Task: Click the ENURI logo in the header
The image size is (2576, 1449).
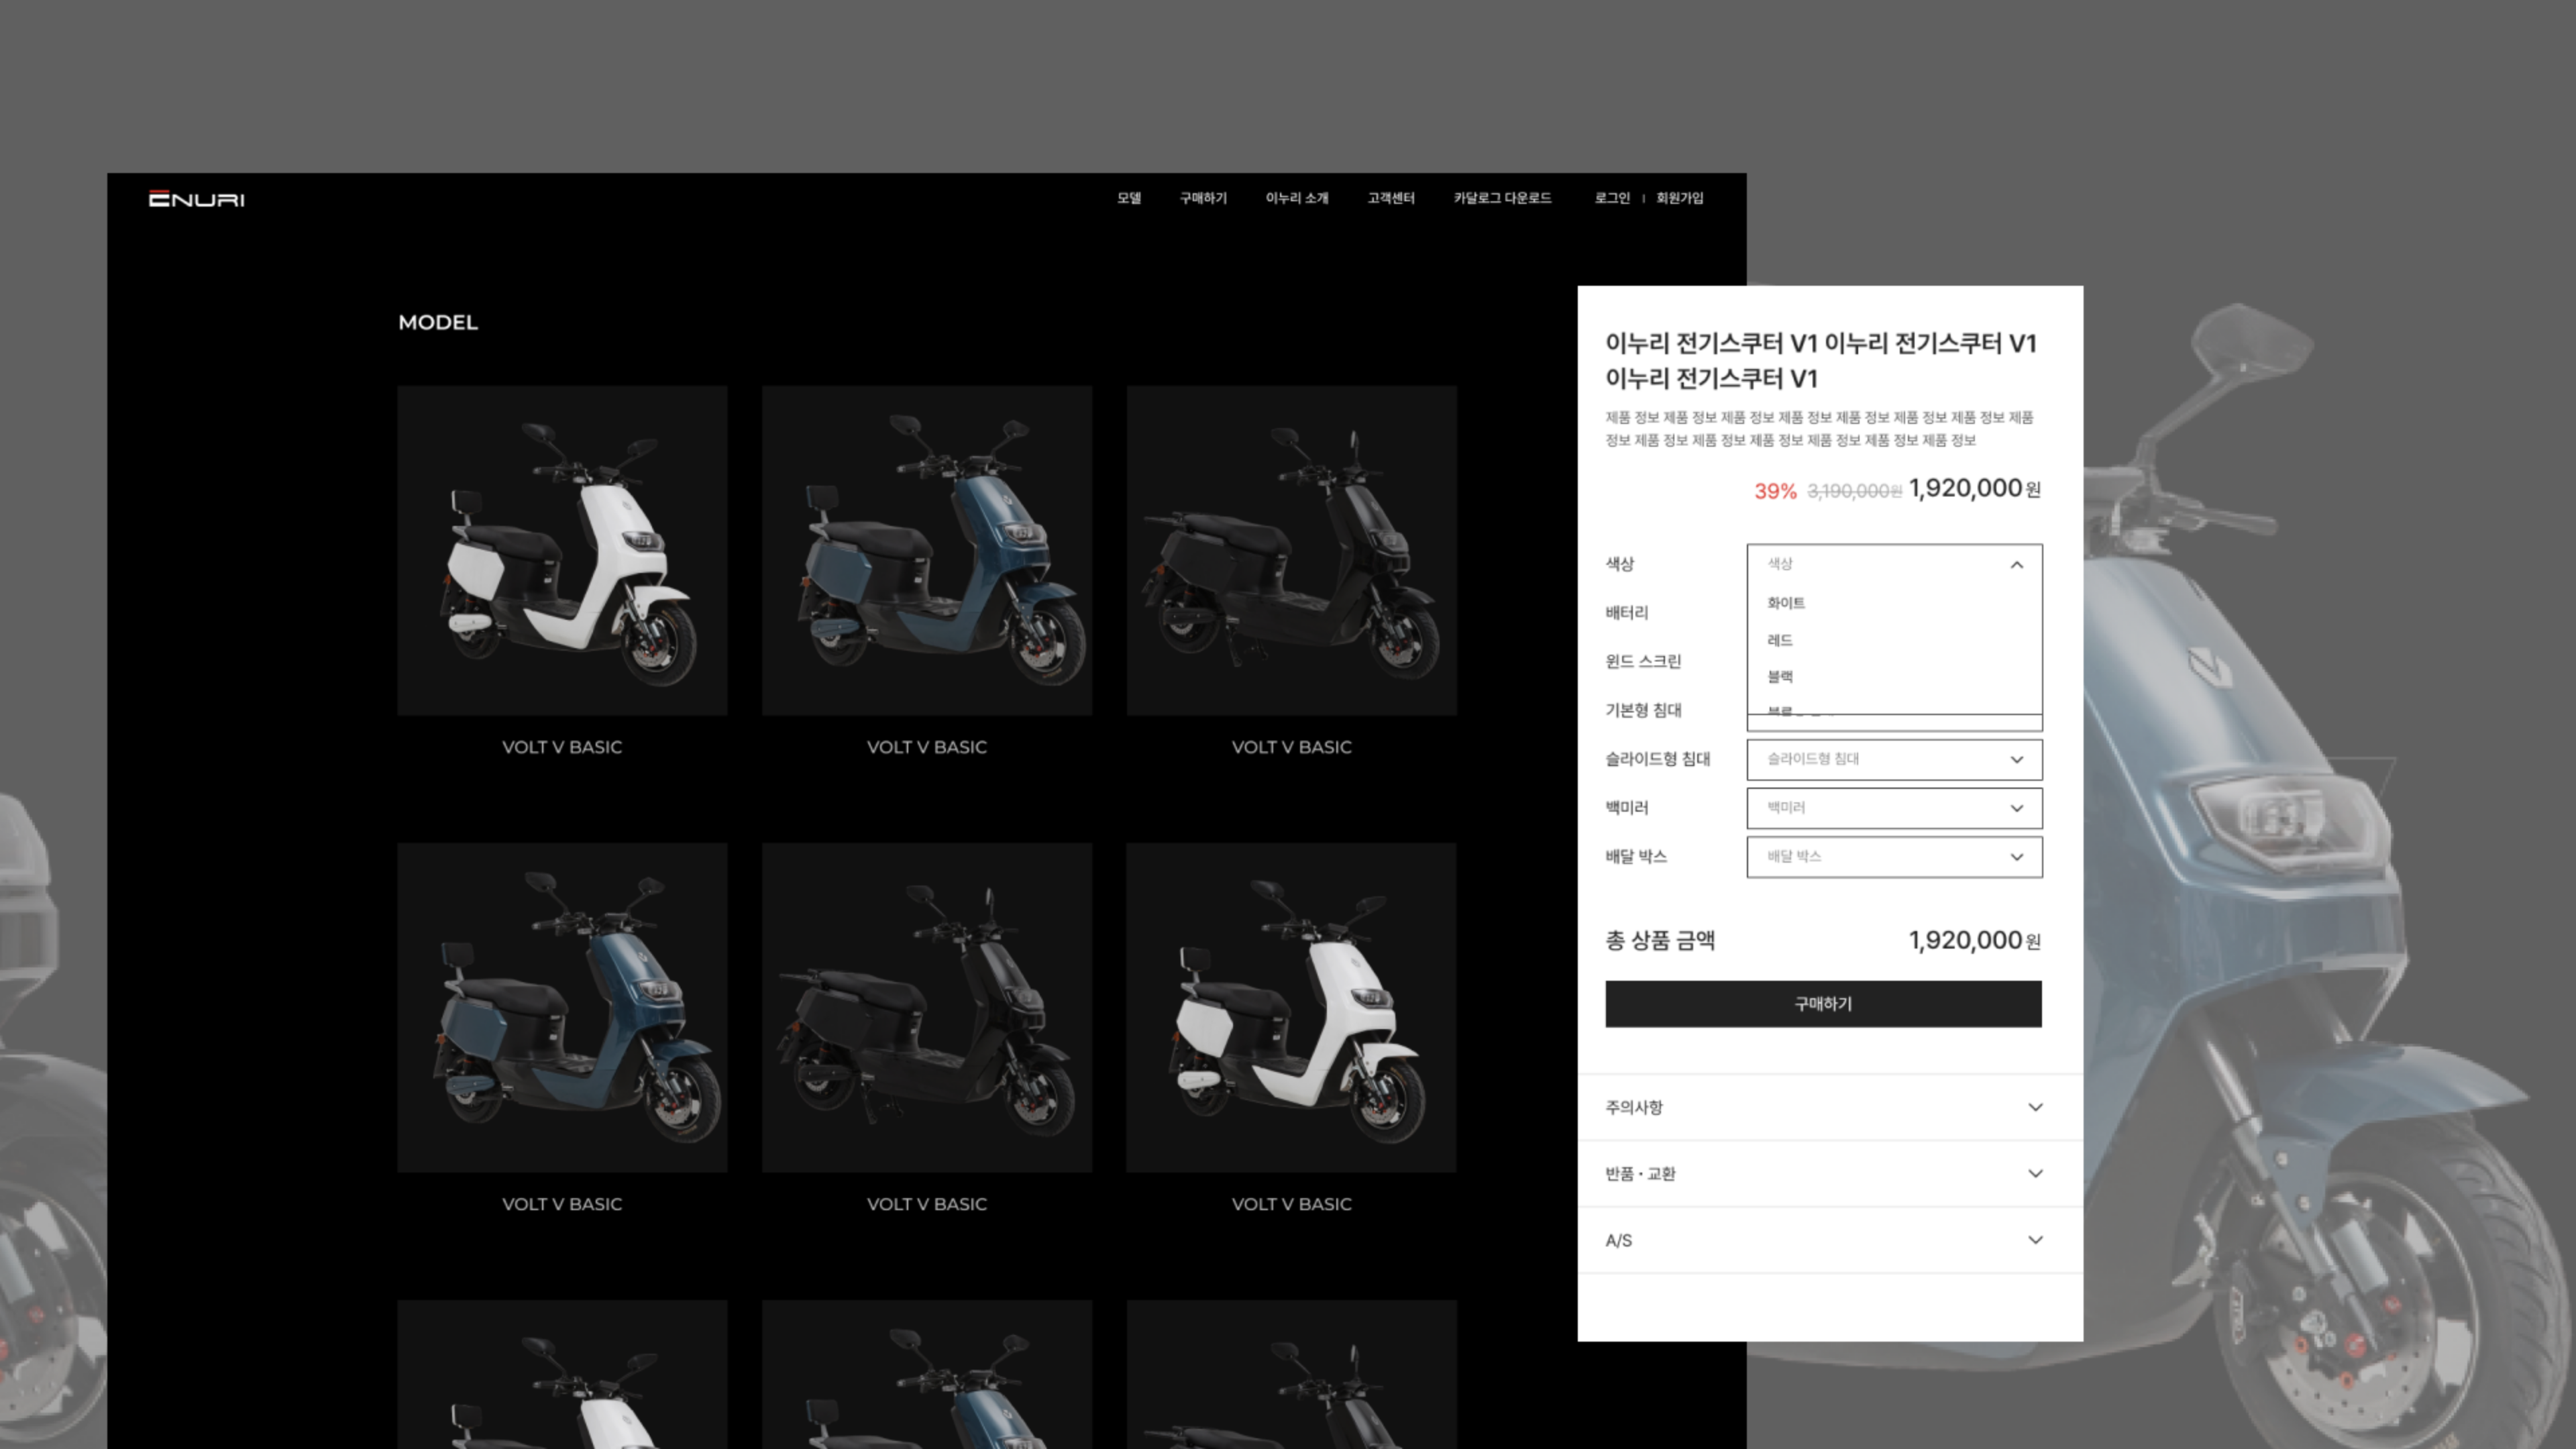Action: point(196,199)
